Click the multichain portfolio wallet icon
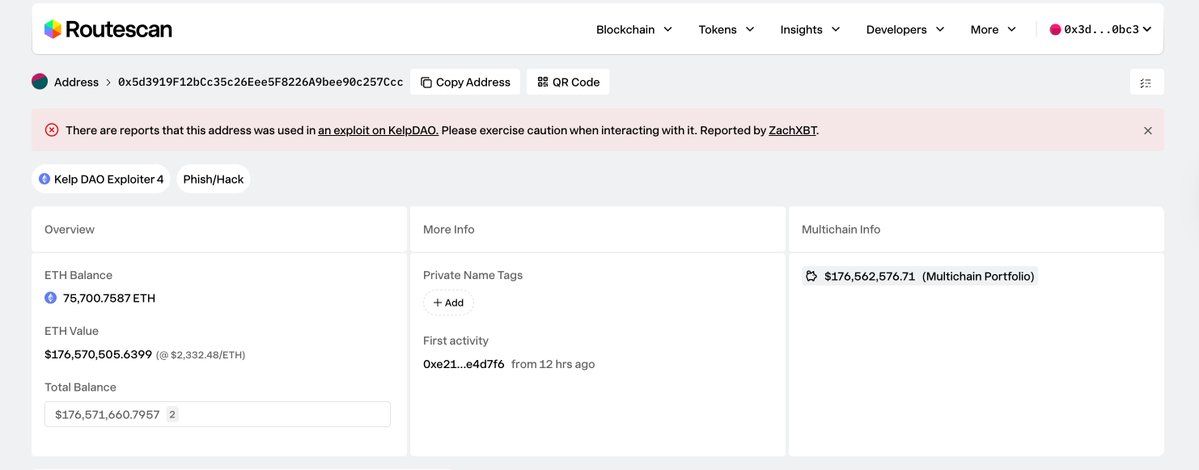Viewport: 1199px width, 470px height. [812, 276]
